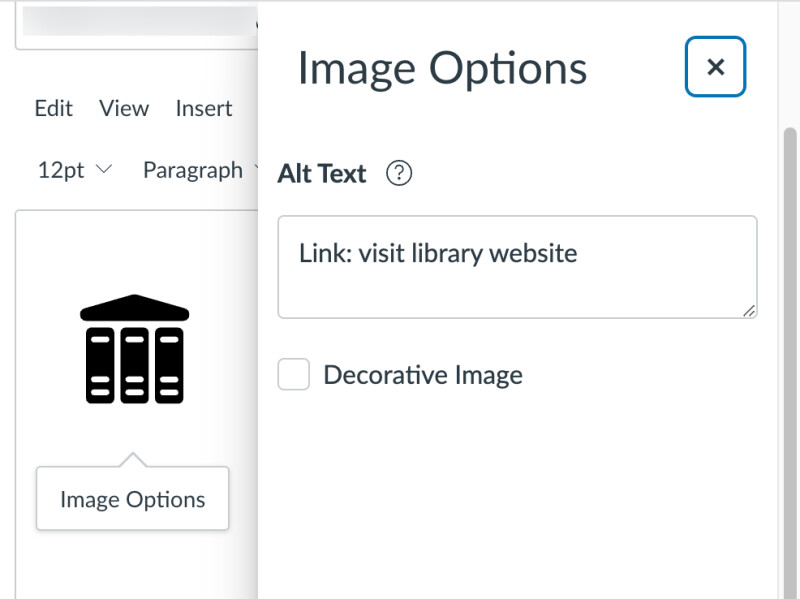The image size is (800, 599).
Task: Click the Alt Text box resize handle
Action: [x=750, y=313]
